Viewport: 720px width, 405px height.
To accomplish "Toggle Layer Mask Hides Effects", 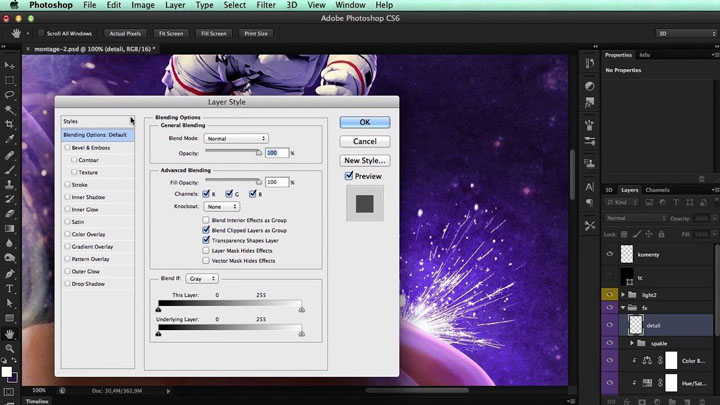I will tap(206, 250).
